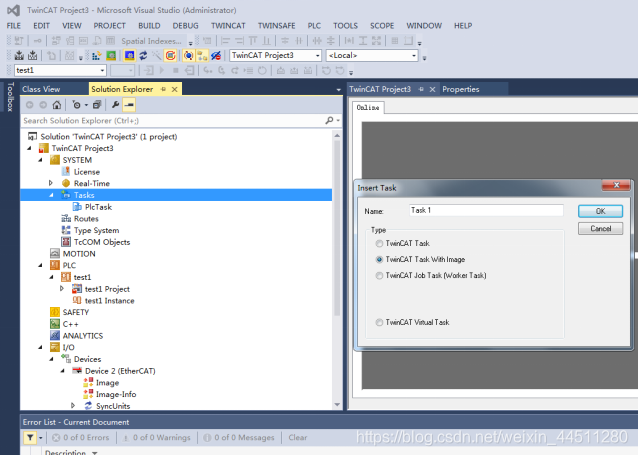Select TwinCAT Job Task (Worker Task) option

point(379,275)
